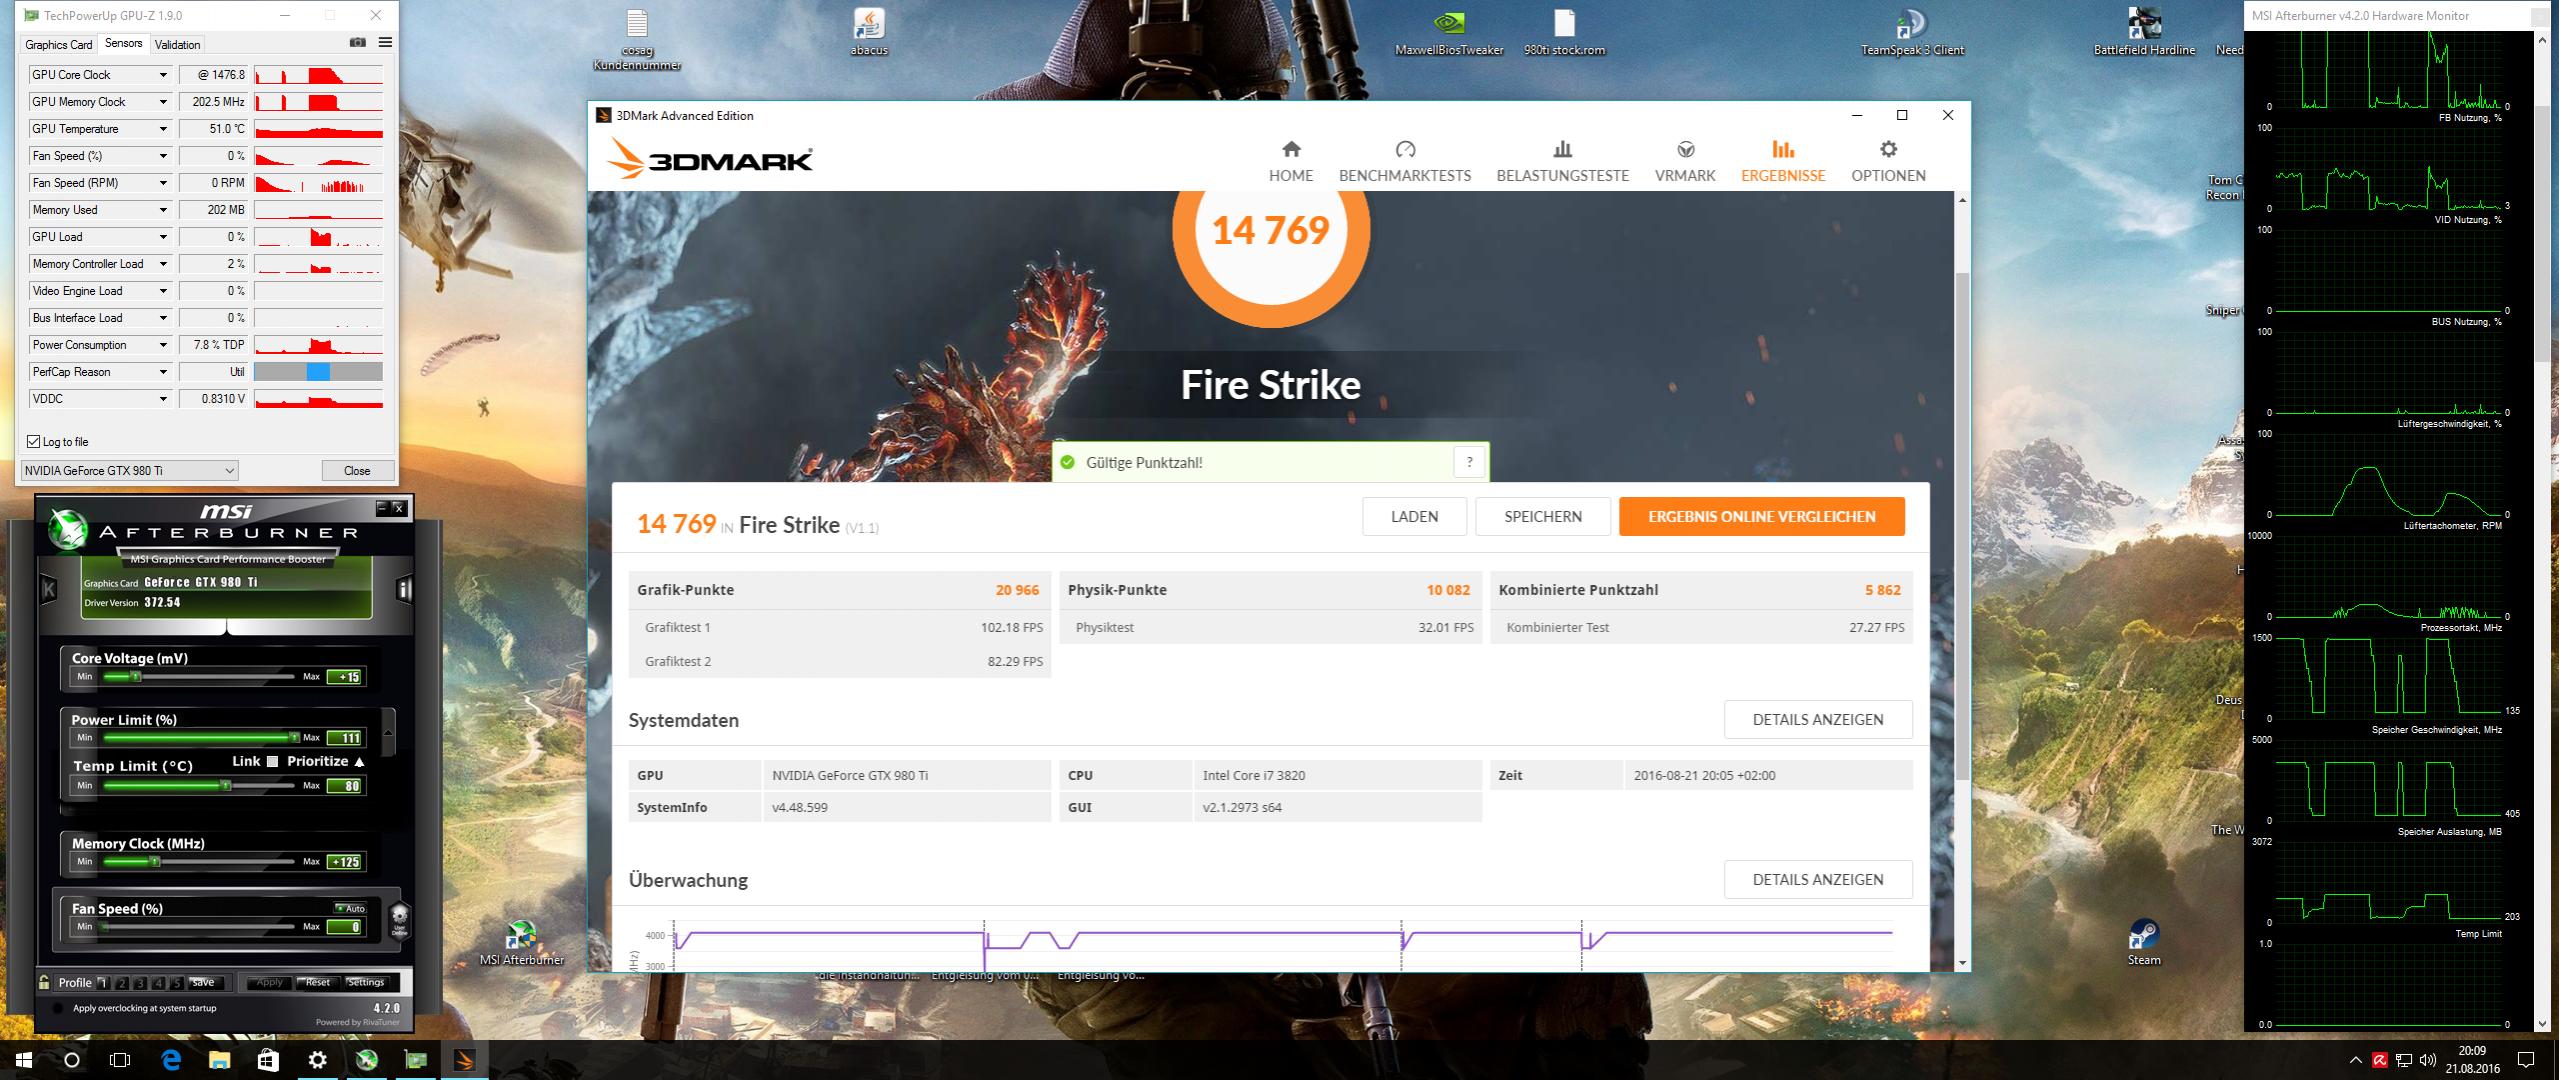Screen dimensions: 2559x1080
Task: Click the Memory Clock slider handle
Action: click(x=155, y=861)
